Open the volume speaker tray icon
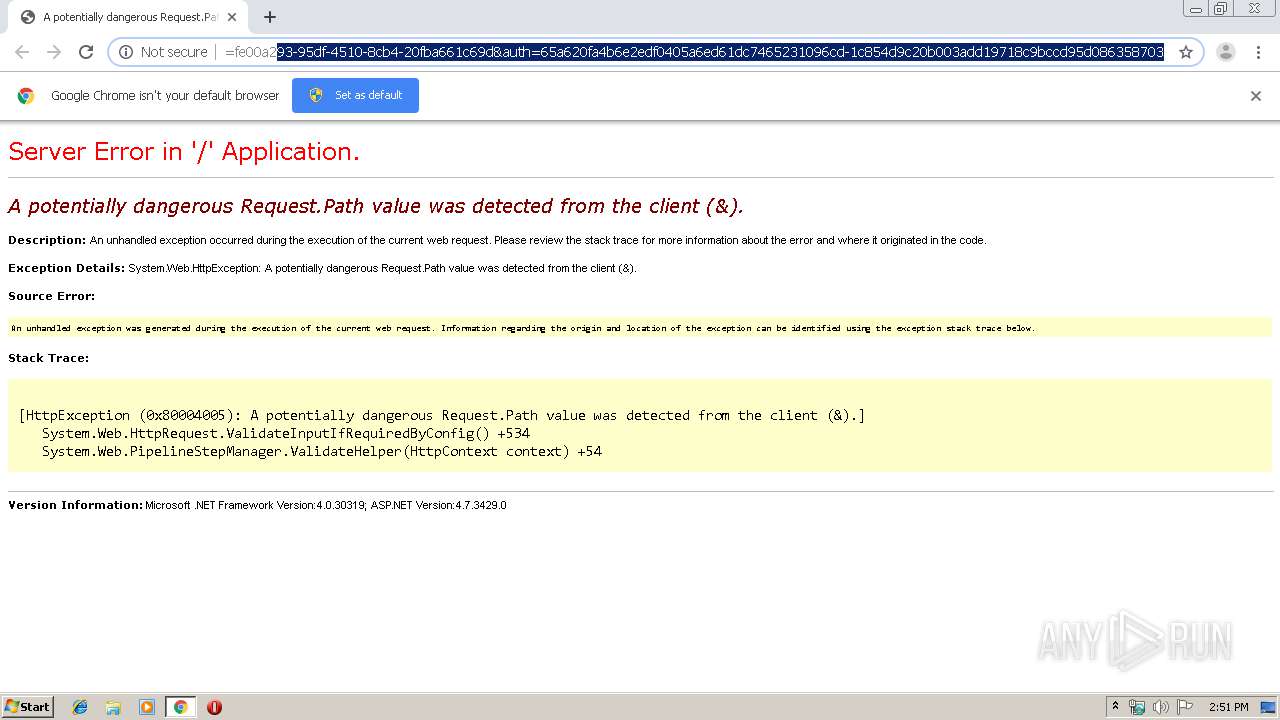Screen dimensions: 1280x720 (1161, 707)
